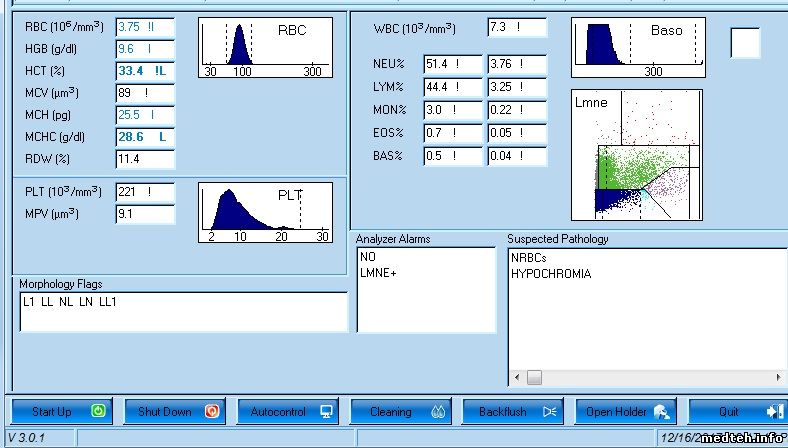Start Cleaning via the water droplets icon
The image size is (788, 448).
coord(437,411)
